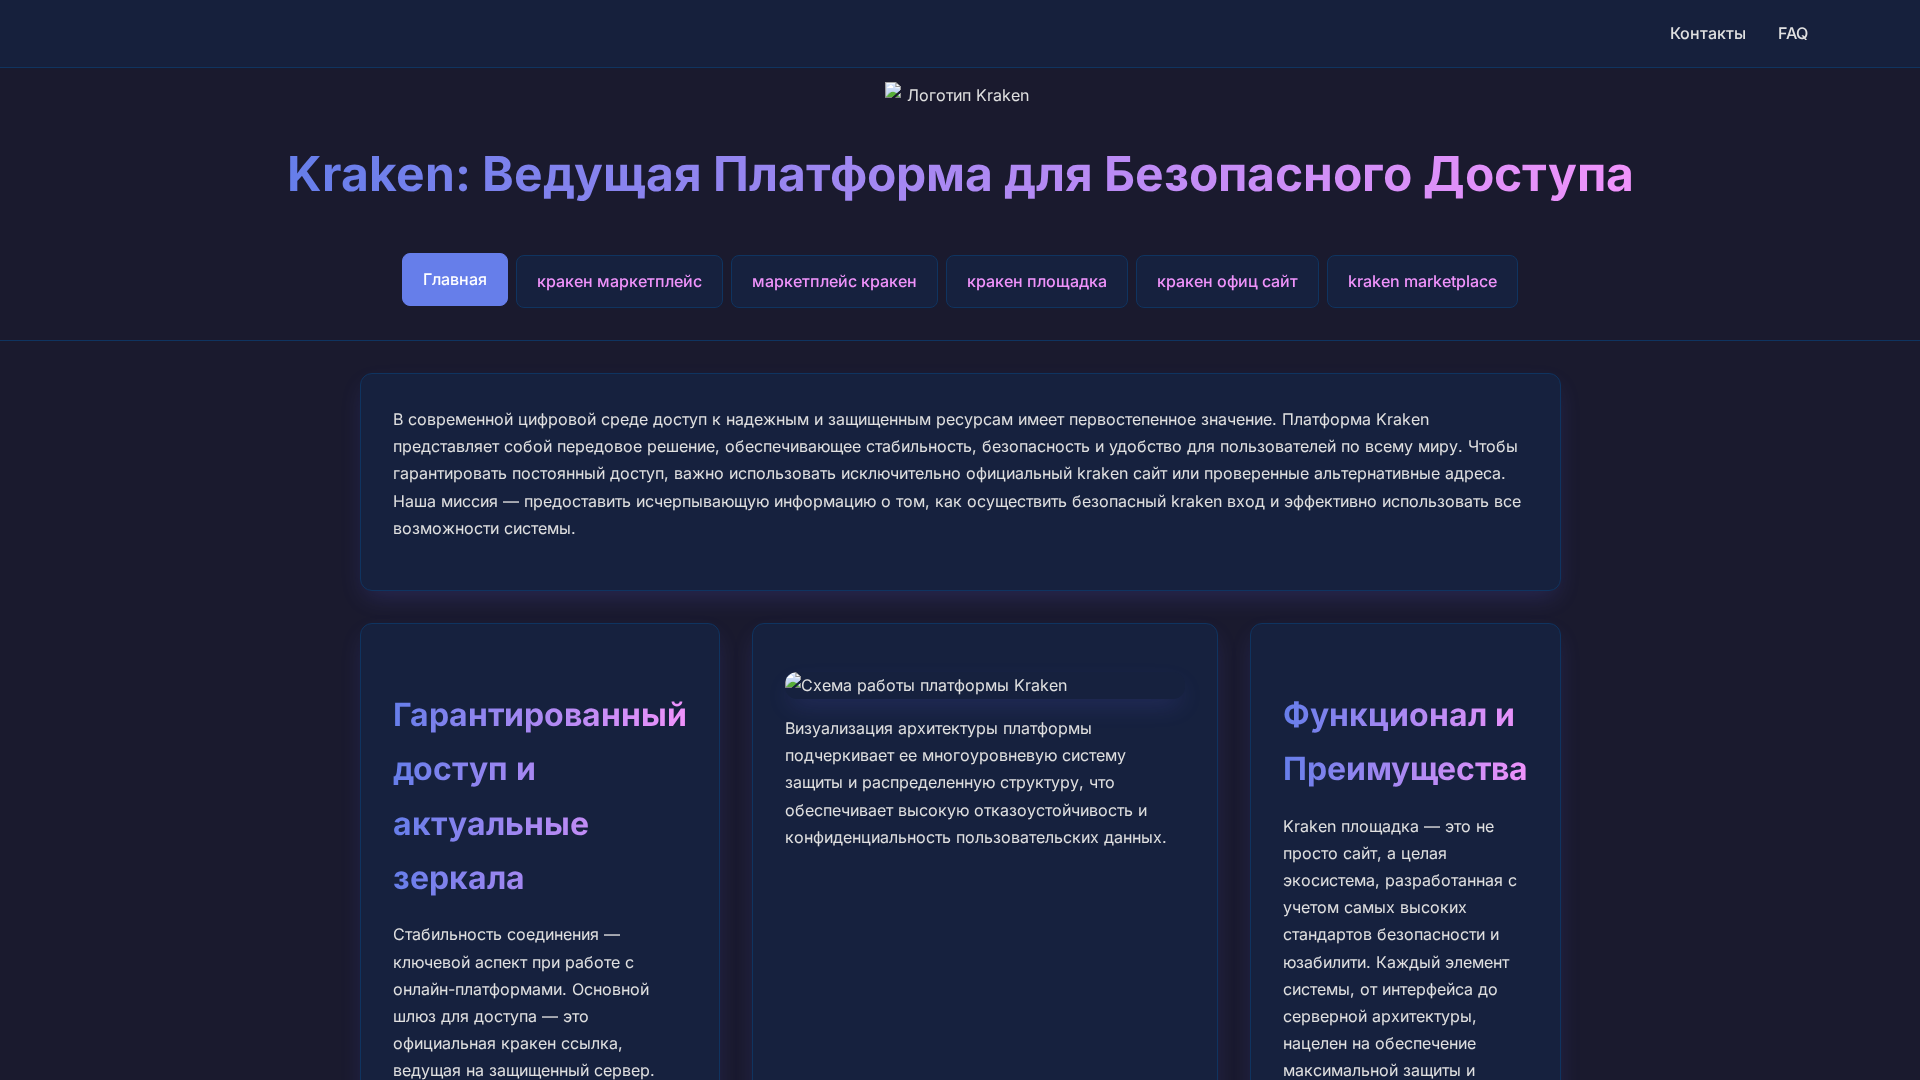Click heading Функционал и Преимущества

click(x=1405, y=742)
